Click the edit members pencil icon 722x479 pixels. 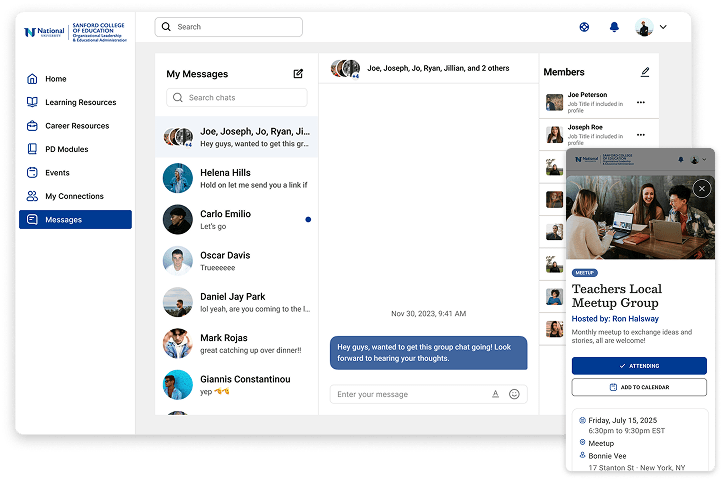coord(645,72)
